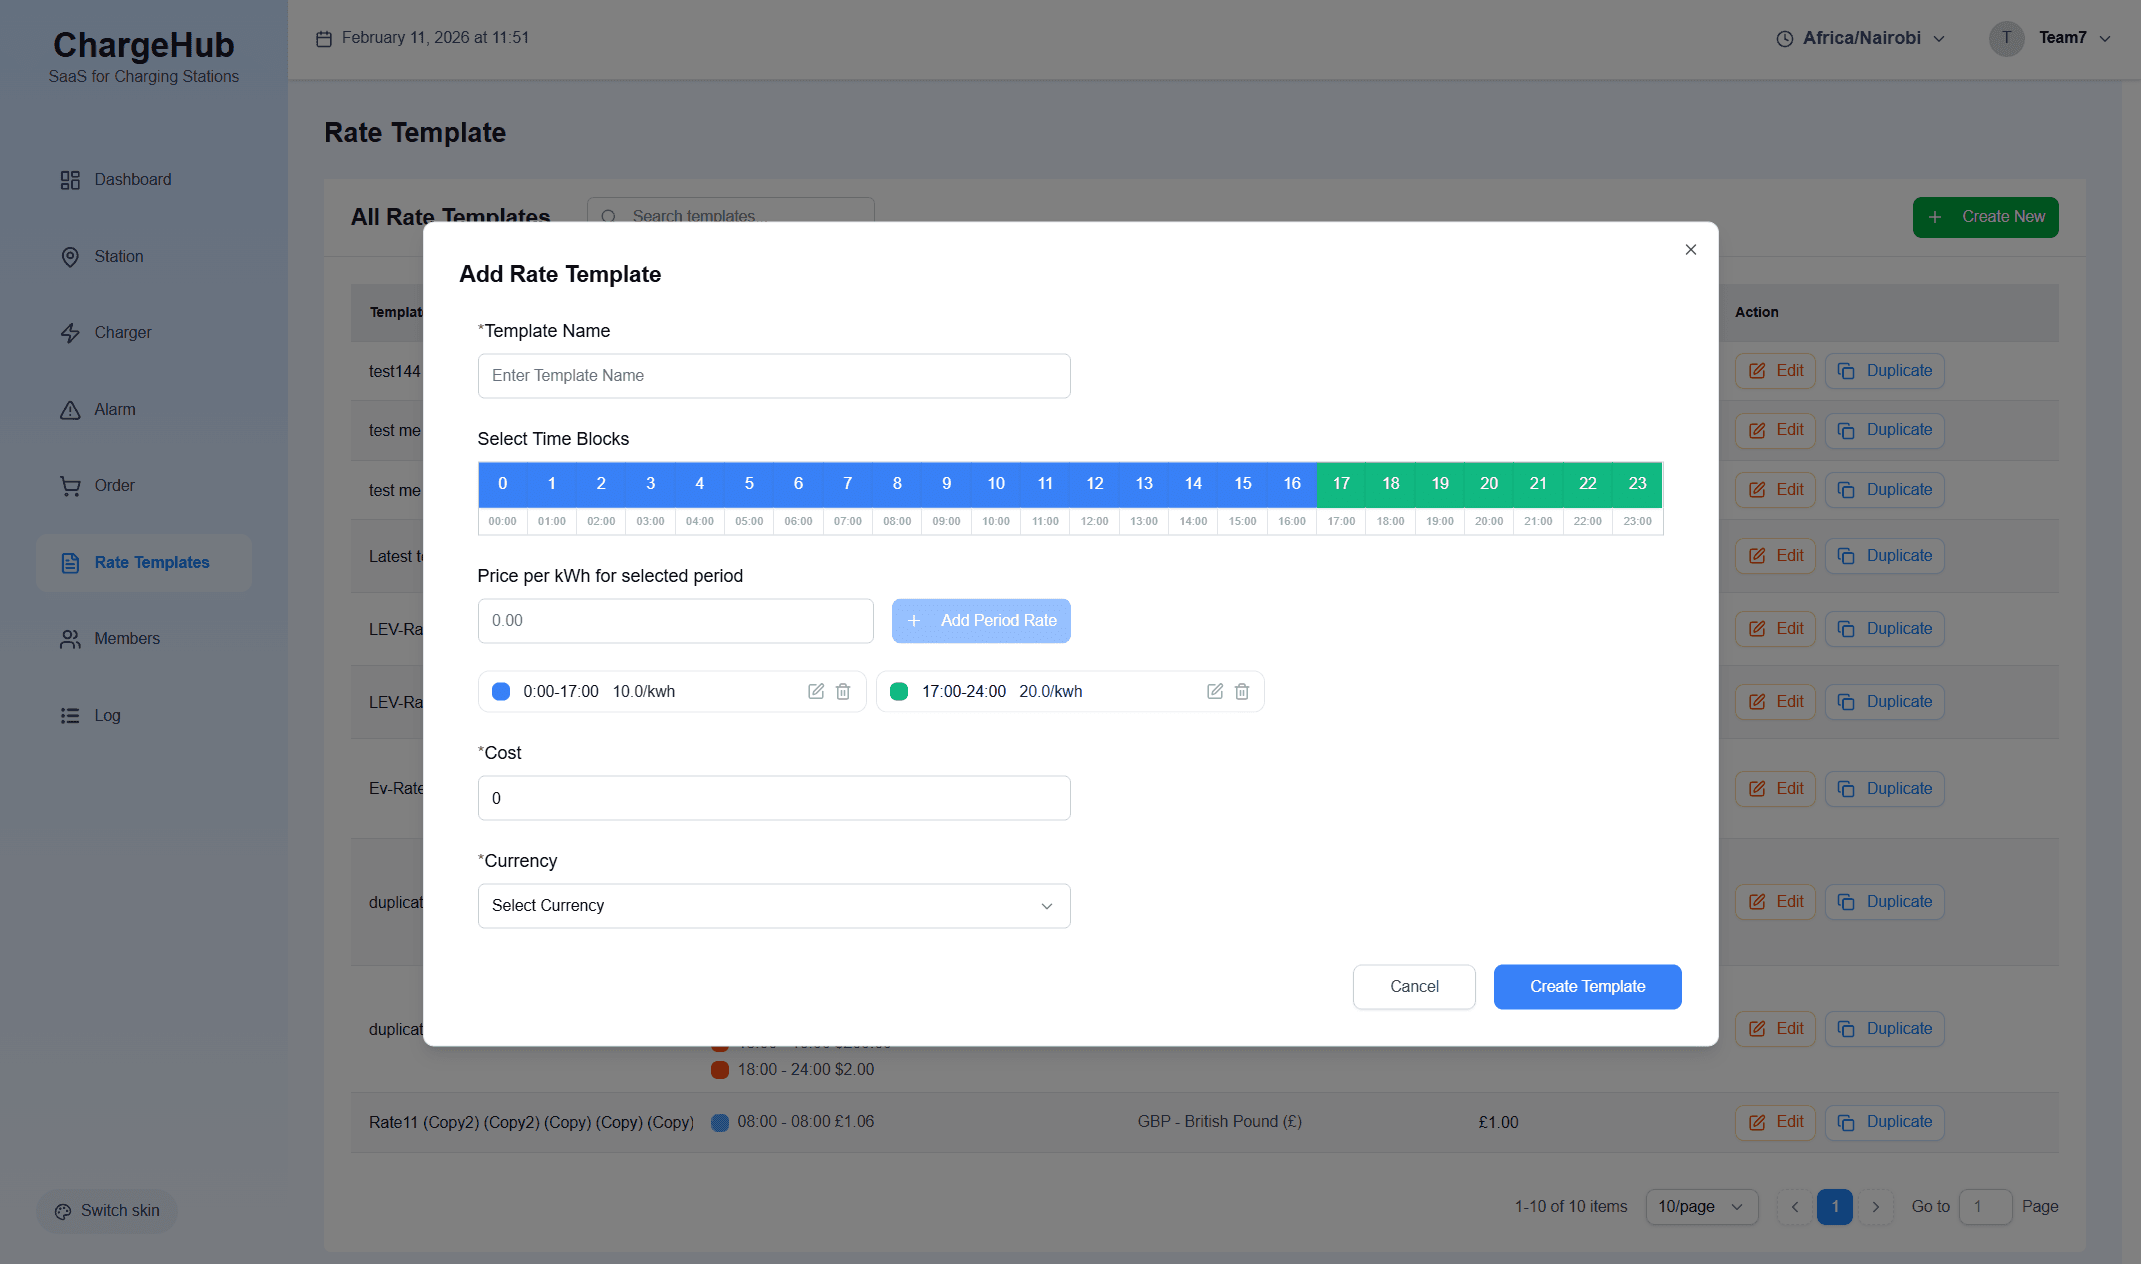This screenshot has height=1264, width=2141.
Task: Toggle time block 17 selection
Action: (x=1341, y=484)
